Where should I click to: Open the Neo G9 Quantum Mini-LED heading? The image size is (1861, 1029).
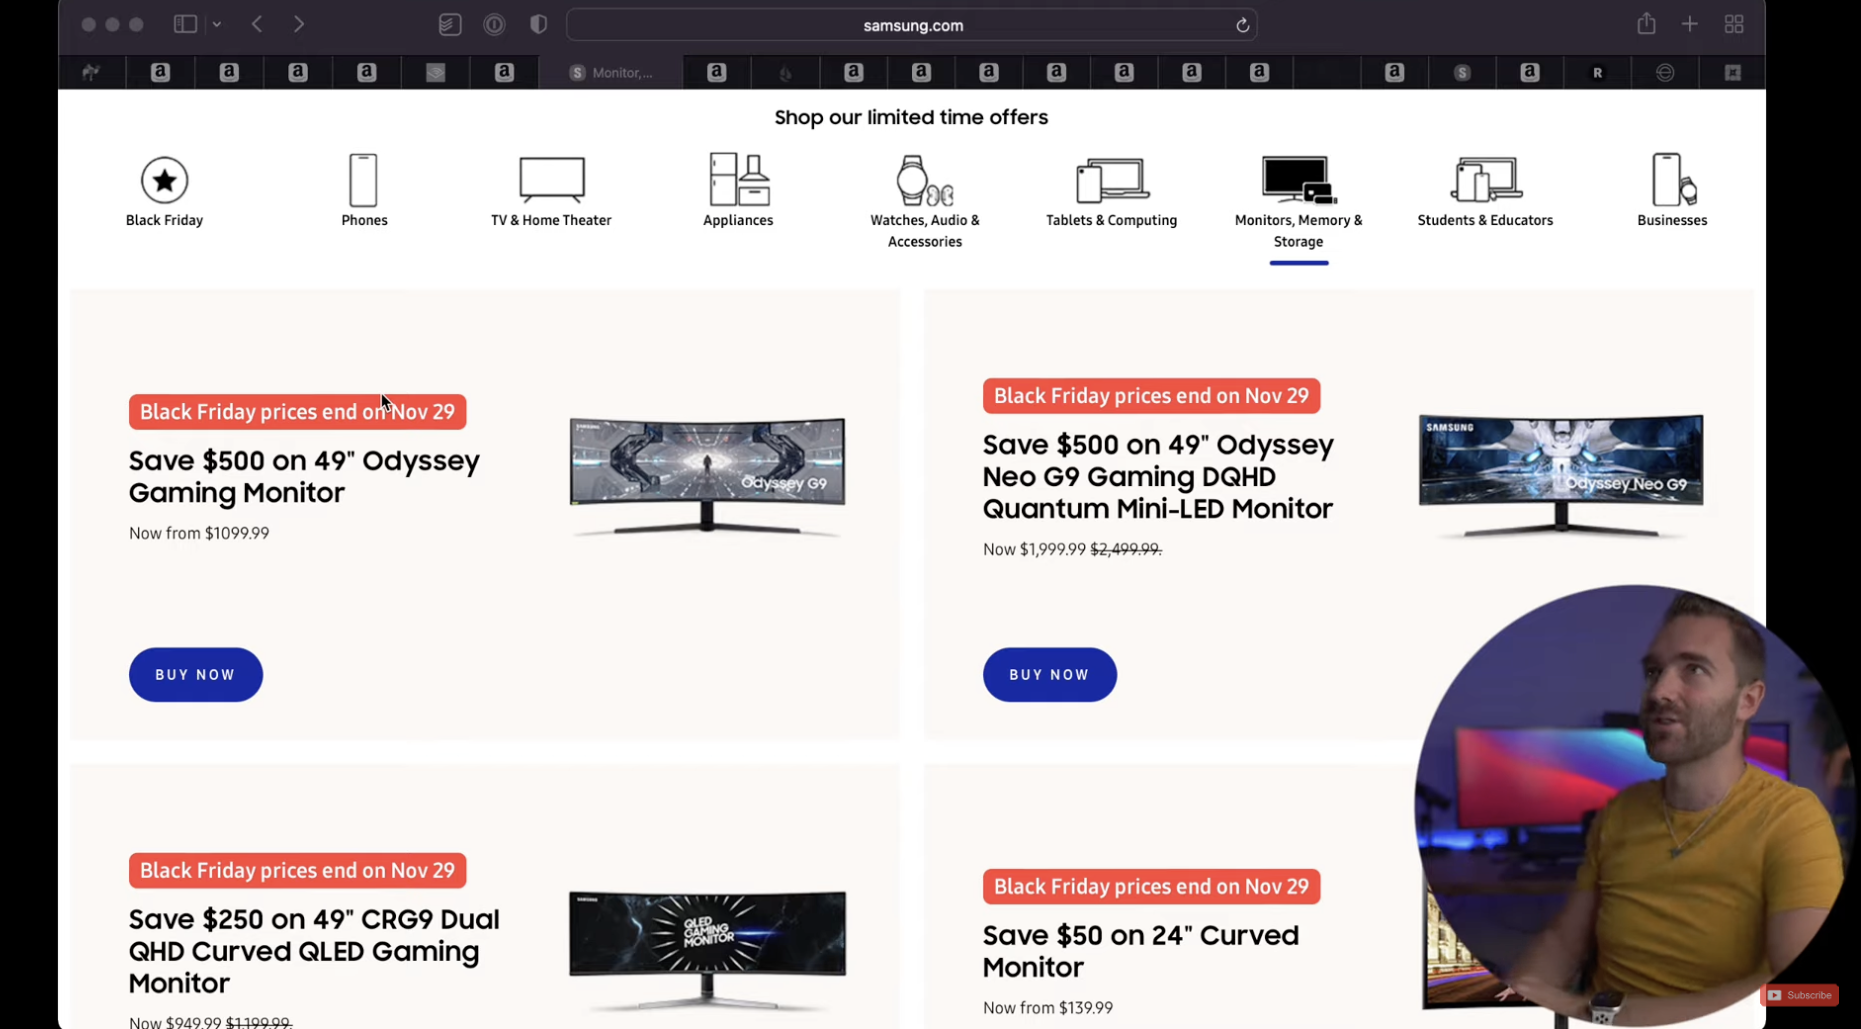(1158, 476)
